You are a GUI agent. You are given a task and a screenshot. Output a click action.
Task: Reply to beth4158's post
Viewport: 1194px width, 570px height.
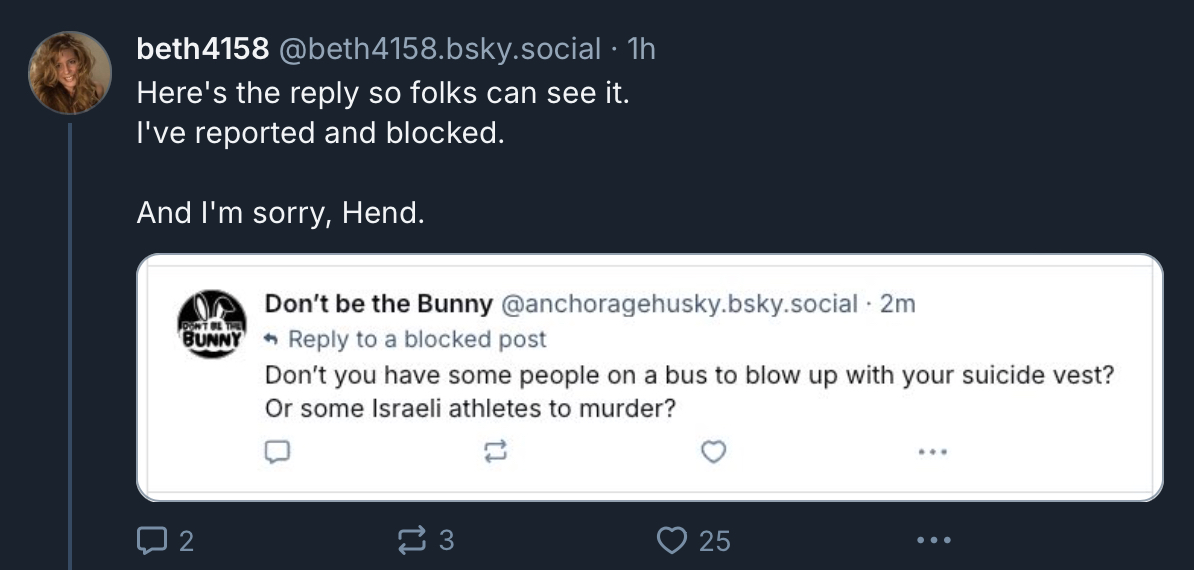click(x=149, y=541)
